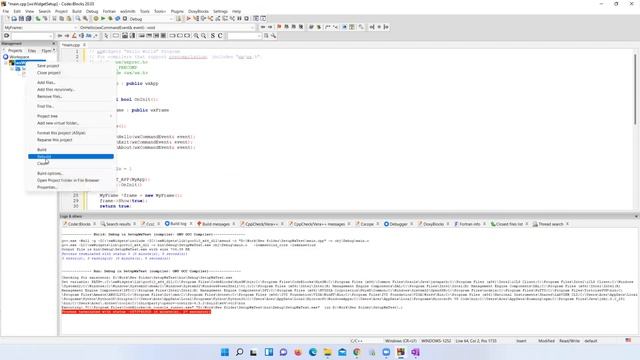
Task: Click the Build gear toolbar icon
Action: (96, 19)
